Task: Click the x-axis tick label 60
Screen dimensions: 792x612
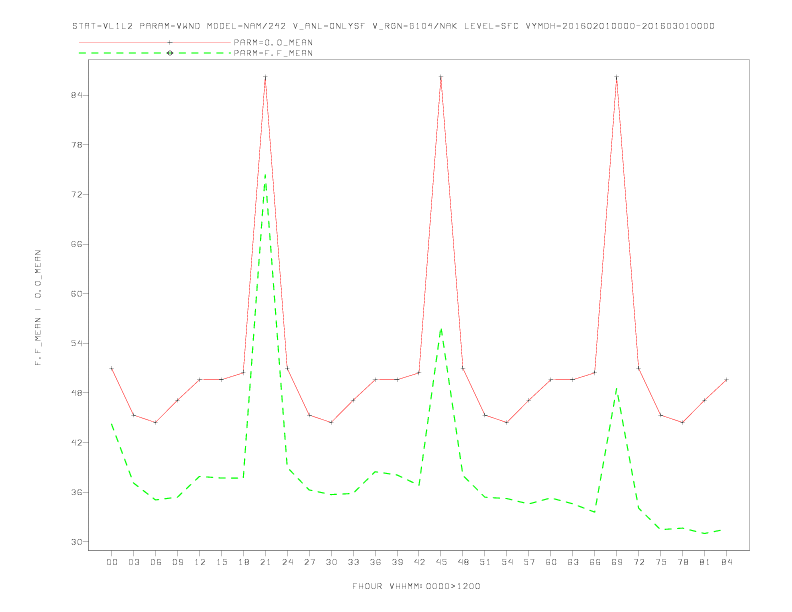Action: point(551,562)
